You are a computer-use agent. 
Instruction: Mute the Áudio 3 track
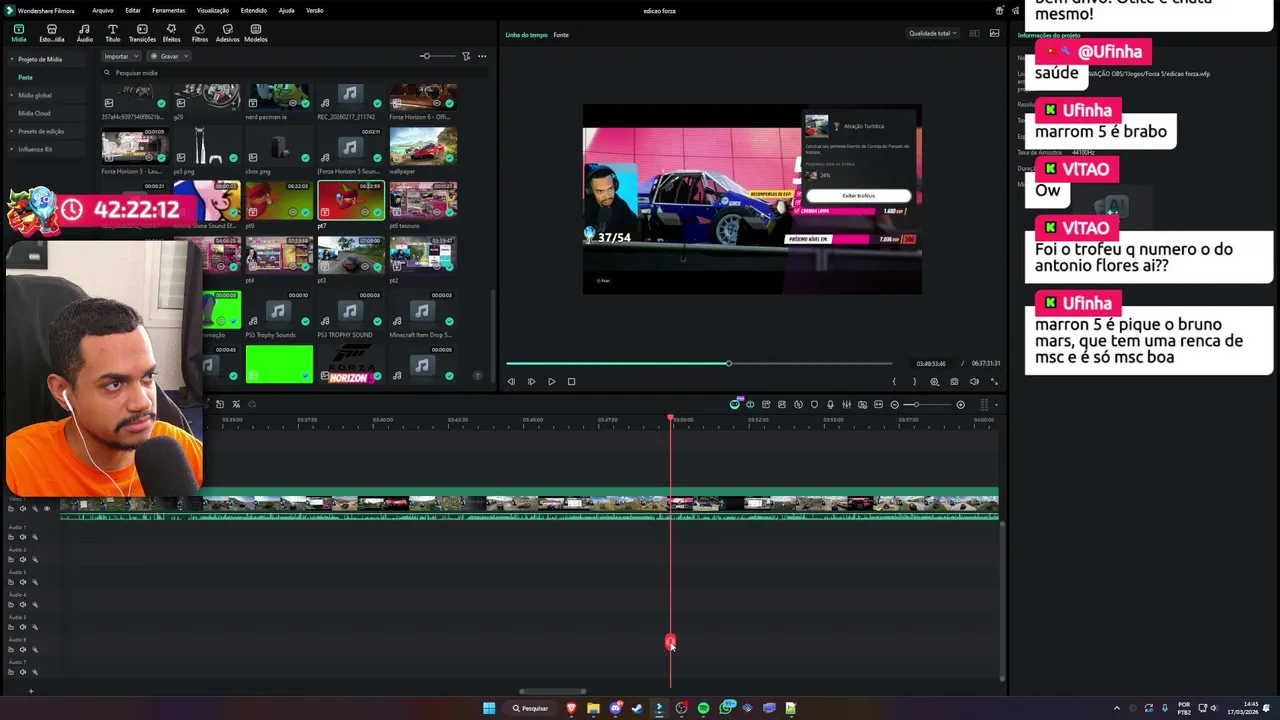click(23, 582)
